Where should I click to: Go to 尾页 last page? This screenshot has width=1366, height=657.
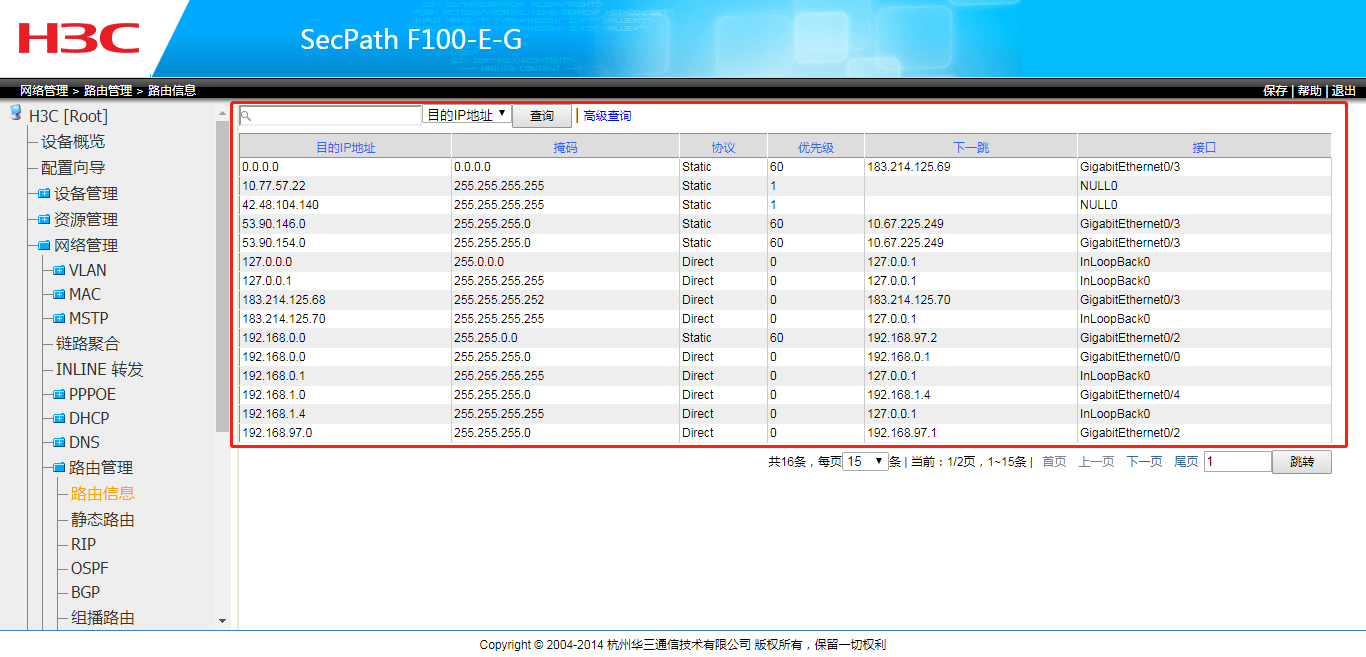[x=1186, y=462]
